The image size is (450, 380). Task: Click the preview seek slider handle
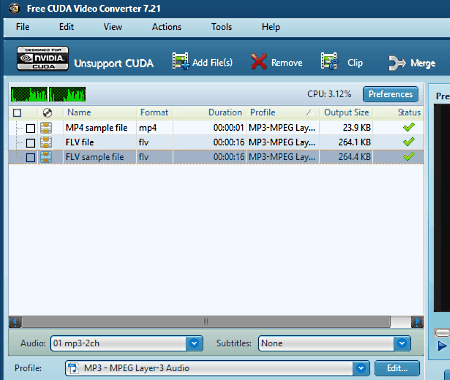tap(442, 333)
